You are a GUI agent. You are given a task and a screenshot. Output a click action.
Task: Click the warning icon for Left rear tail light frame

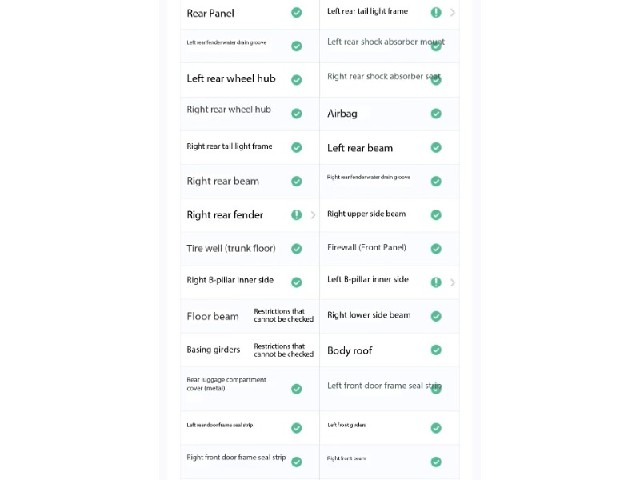436,13
